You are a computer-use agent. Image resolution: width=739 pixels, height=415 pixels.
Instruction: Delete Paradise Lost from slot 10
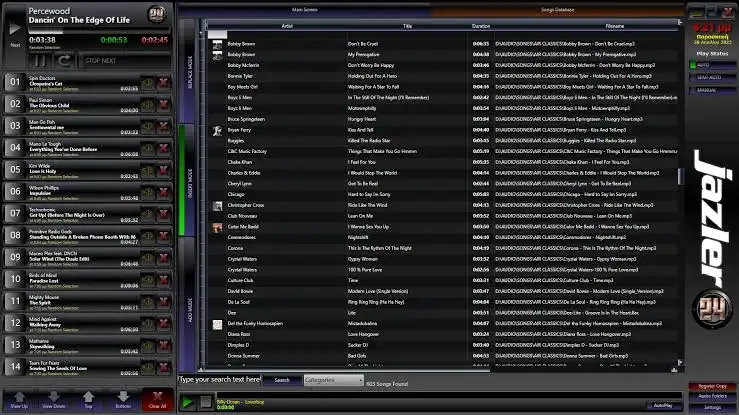click(164, 280)
